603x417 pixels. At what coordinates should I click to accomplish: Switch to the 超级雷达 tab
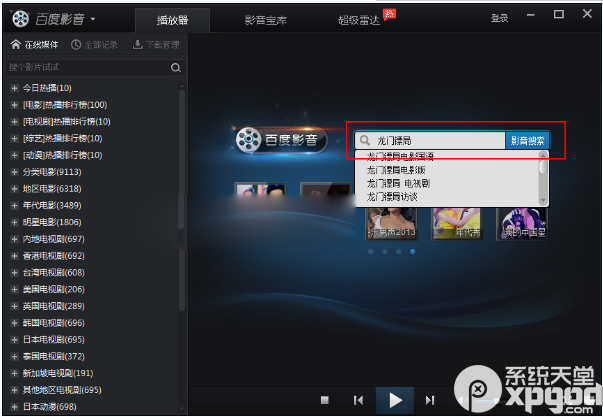[x=359, y=20]
